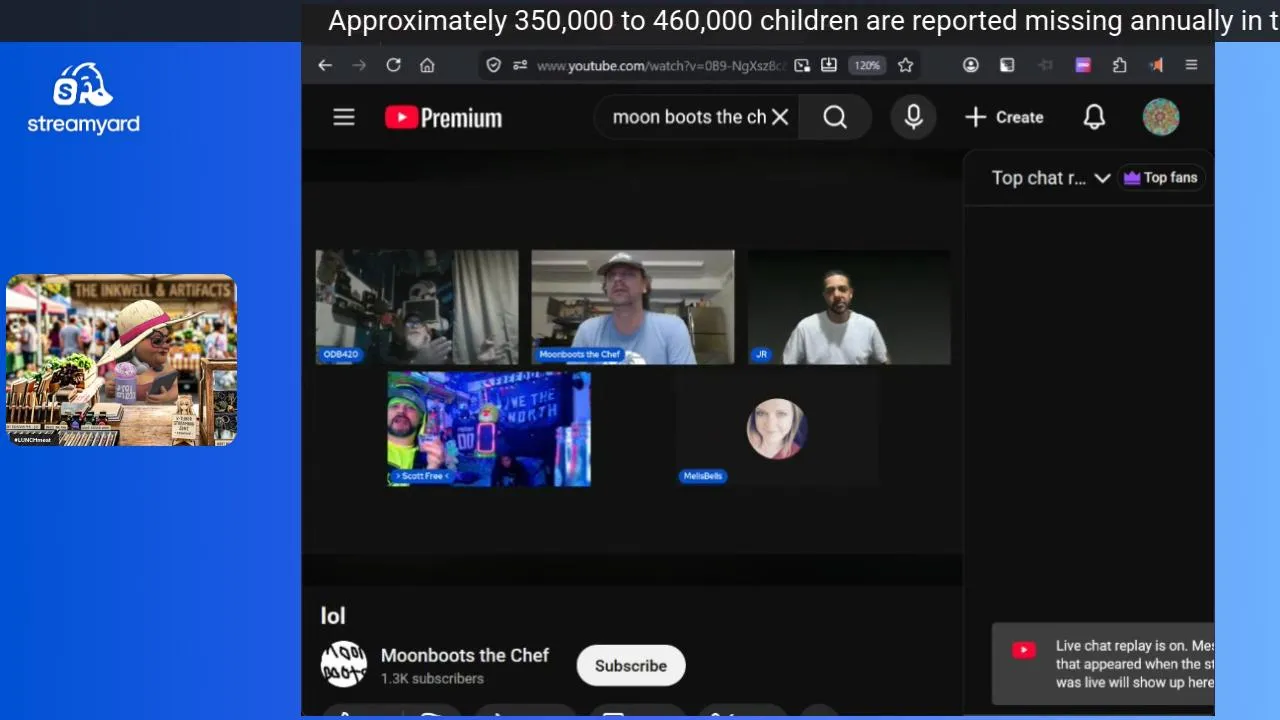Open the YouTube guide hamburger menu

[344, 118]
